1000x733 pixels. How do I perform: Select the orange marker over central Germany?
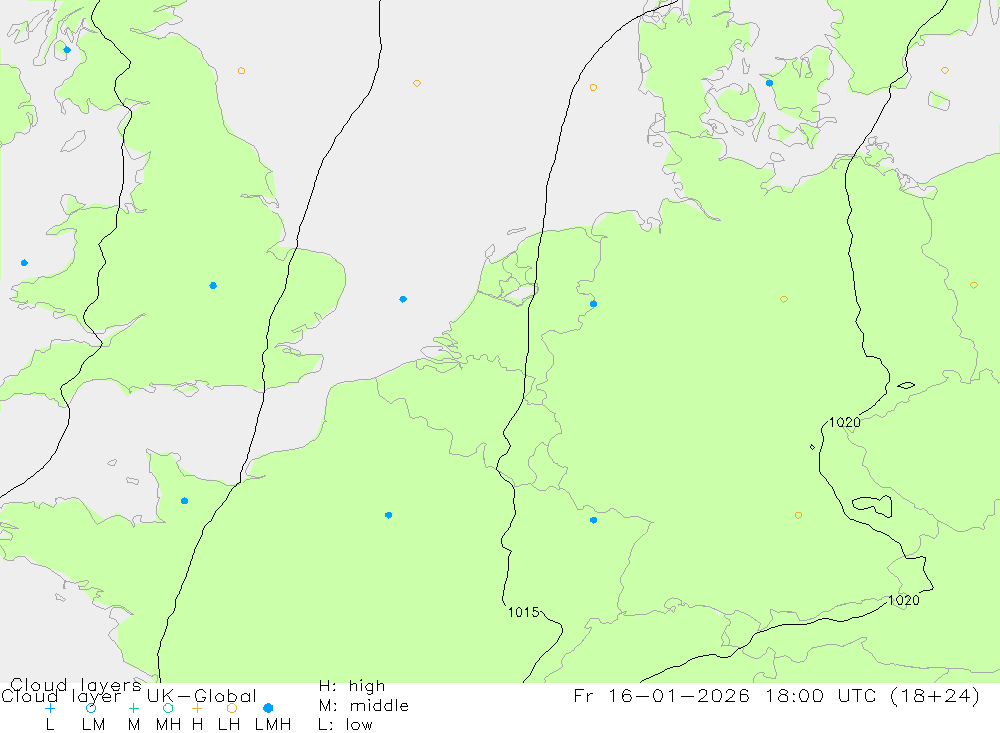point(784,299)
